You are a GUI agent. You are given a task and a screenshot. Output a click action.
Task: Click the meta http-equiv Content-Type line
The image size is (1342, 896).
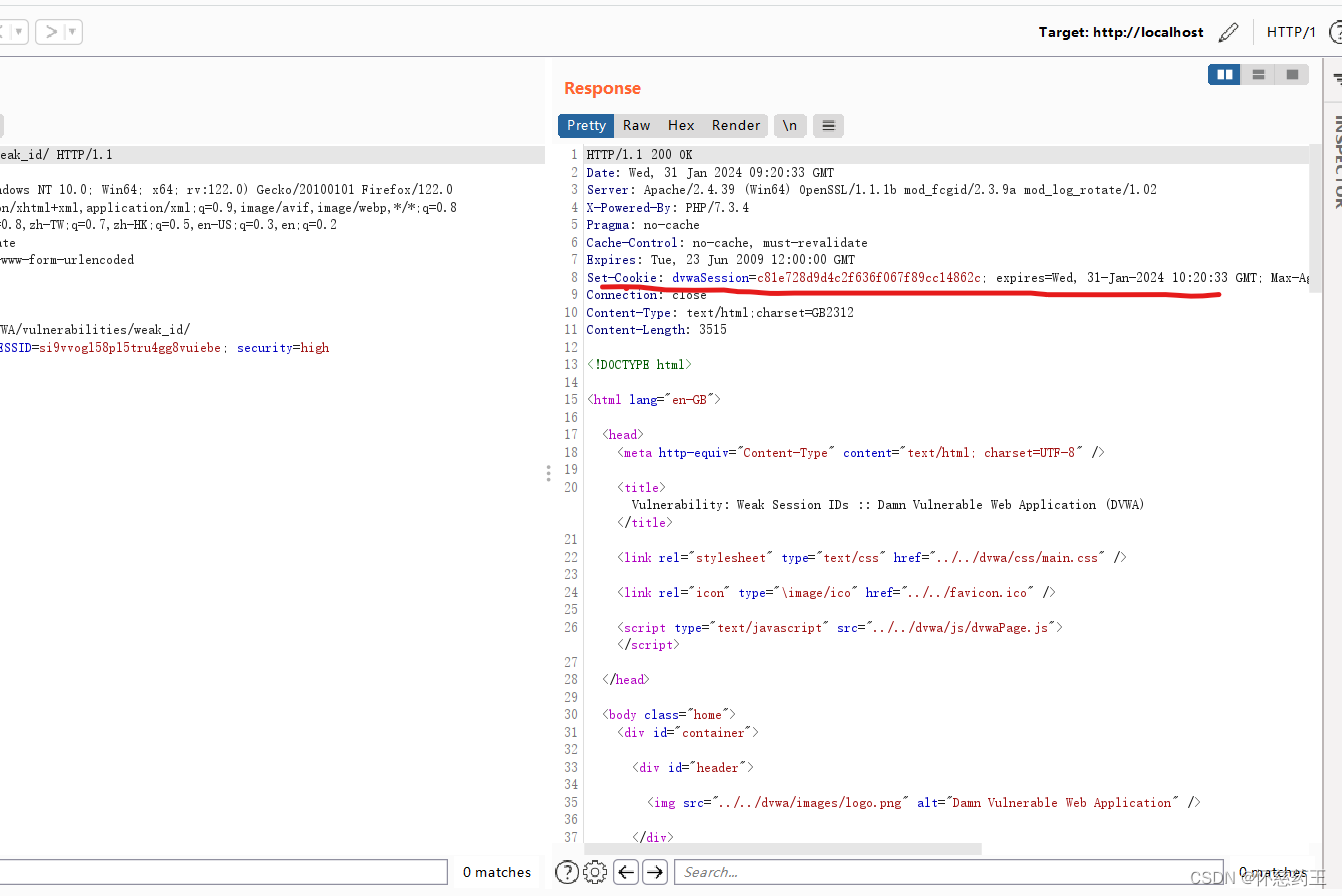[x=861, y=452]
